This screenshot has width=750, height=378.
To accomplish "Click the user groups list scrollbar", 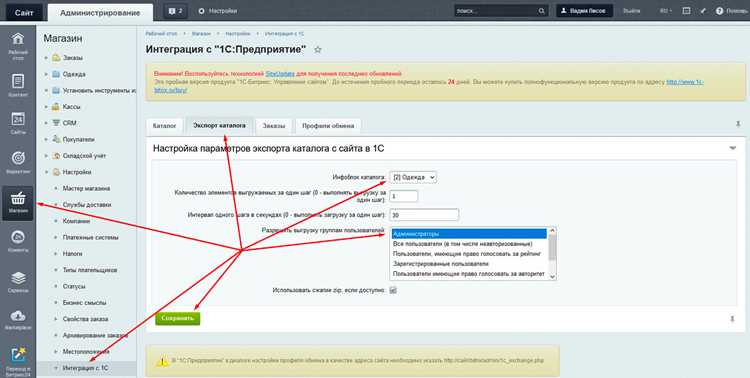I will 552,254.
